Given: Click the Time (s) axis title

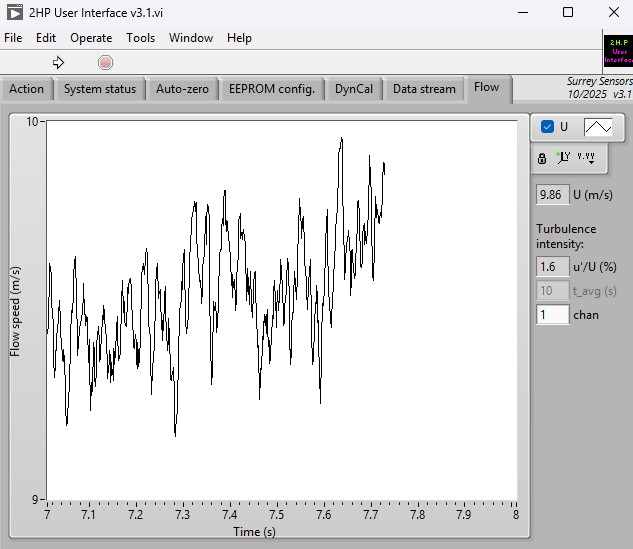Looking at the screenshot, I should (254, 532).
